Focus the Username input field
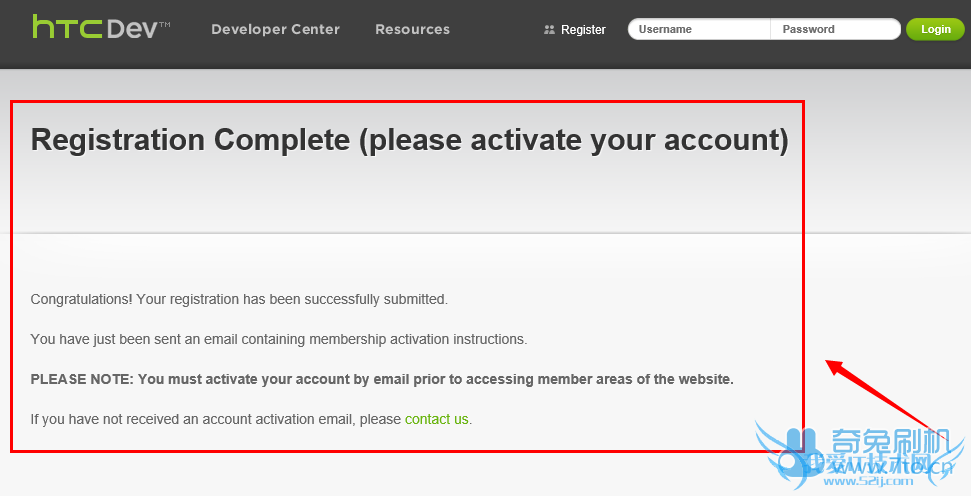 pos(700,29)
